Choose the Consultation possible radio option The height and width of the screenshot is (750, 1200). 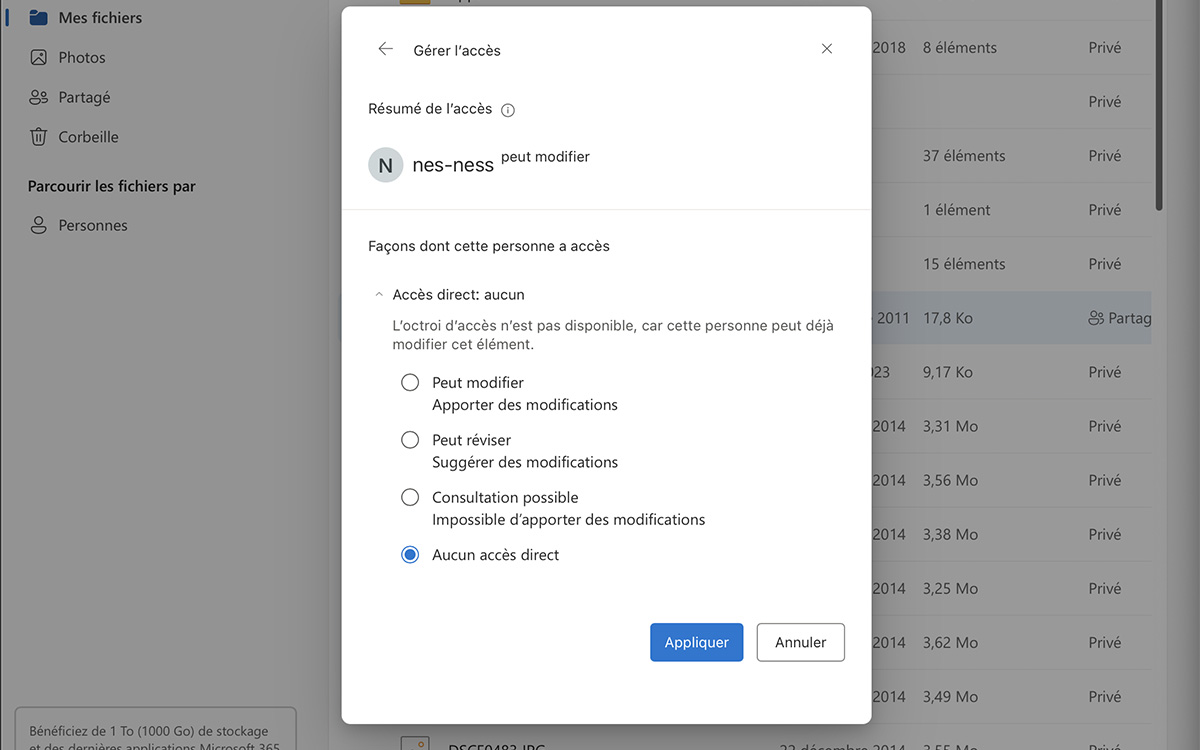click(x=410, y=497)
